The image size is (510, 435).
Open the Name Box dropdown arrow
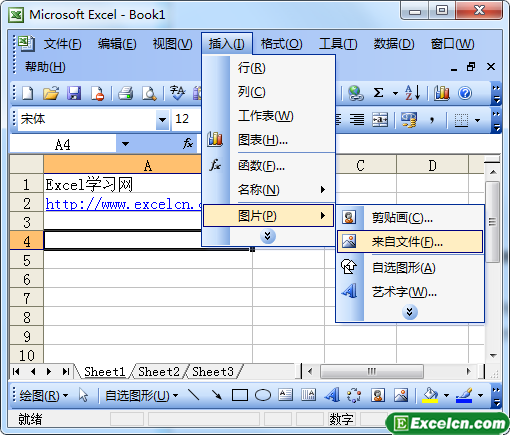pyautogui.click(x=125, y=144)
